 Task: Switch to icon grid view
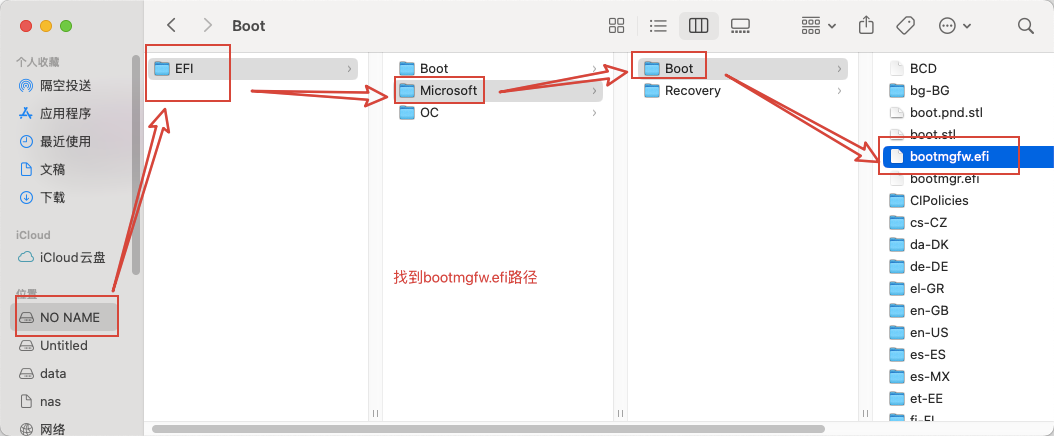point(616,26)
